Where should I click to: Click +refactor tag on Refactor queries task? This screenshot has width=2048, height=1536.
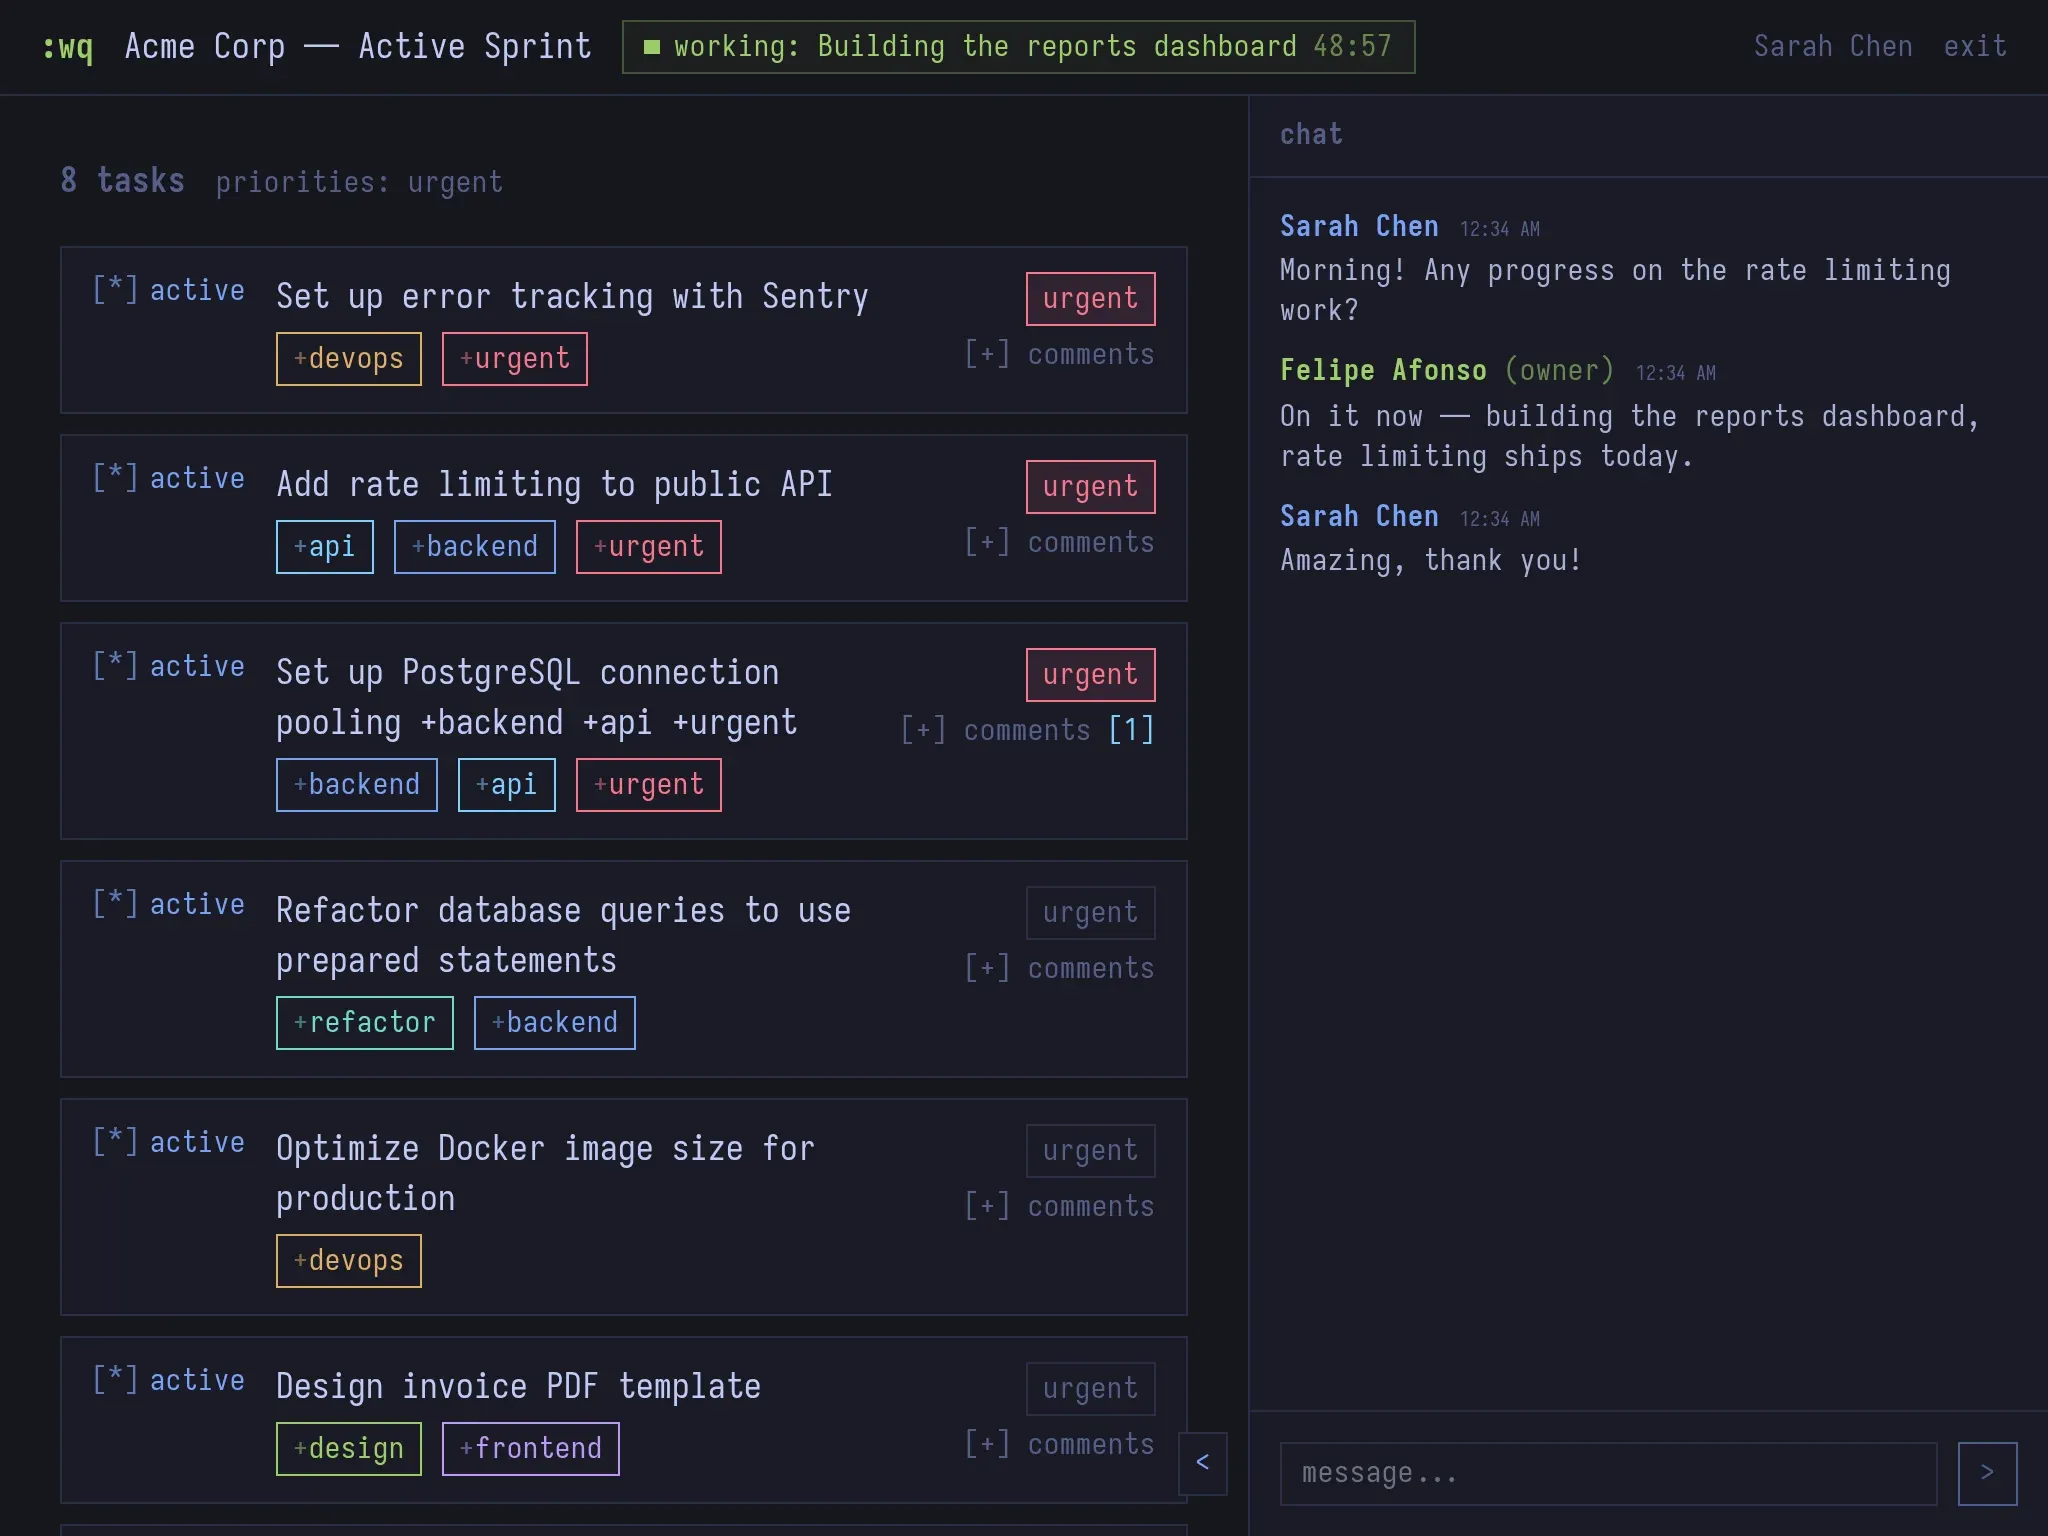click(x=365, y=1023)
